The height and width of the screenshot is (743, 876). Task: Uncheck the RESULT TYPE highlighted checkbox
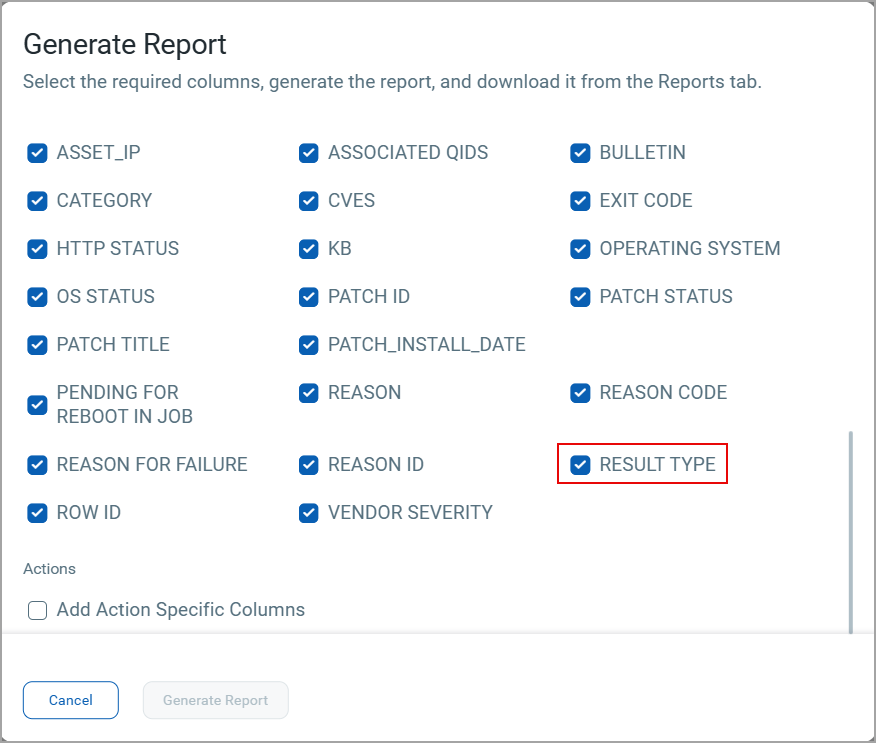point(580,464)
